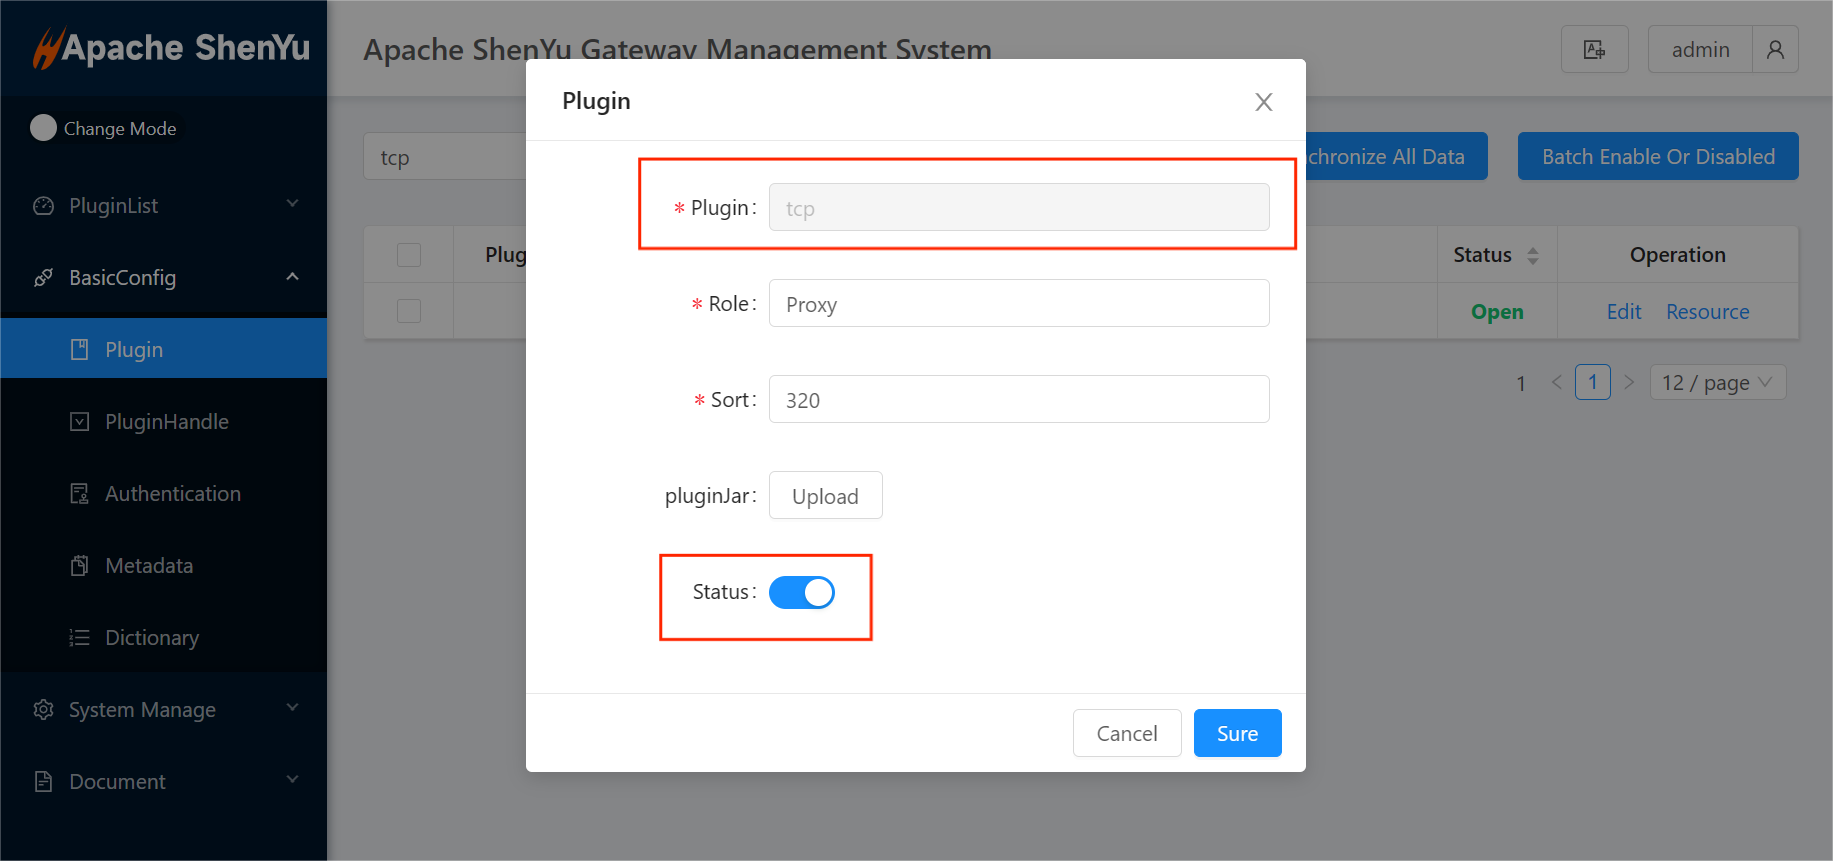
Task: Click the Sure button to confirm
Action: (x=1237, y=734)
